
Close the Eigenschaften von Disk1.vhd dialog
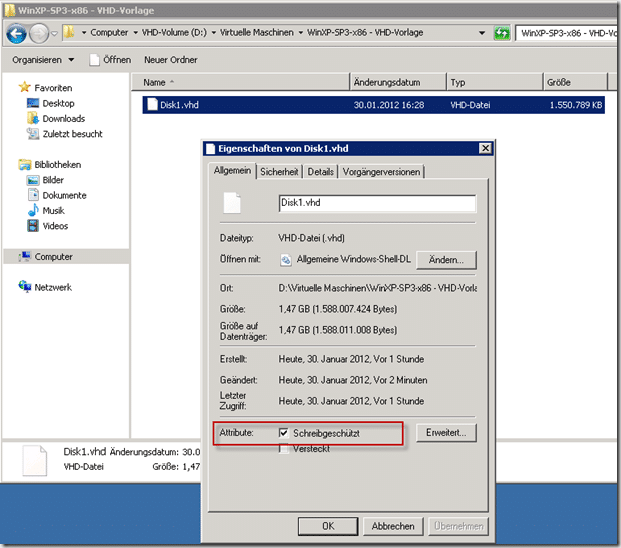click(485, 148)
